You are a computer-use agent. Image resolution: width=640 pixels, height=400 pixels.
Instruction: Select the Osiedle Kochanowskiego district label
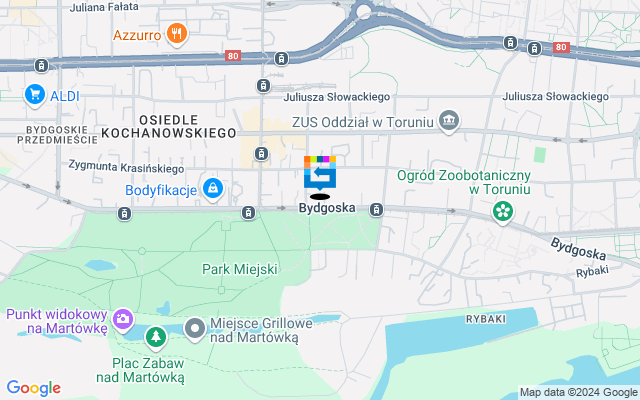(169, 127)
